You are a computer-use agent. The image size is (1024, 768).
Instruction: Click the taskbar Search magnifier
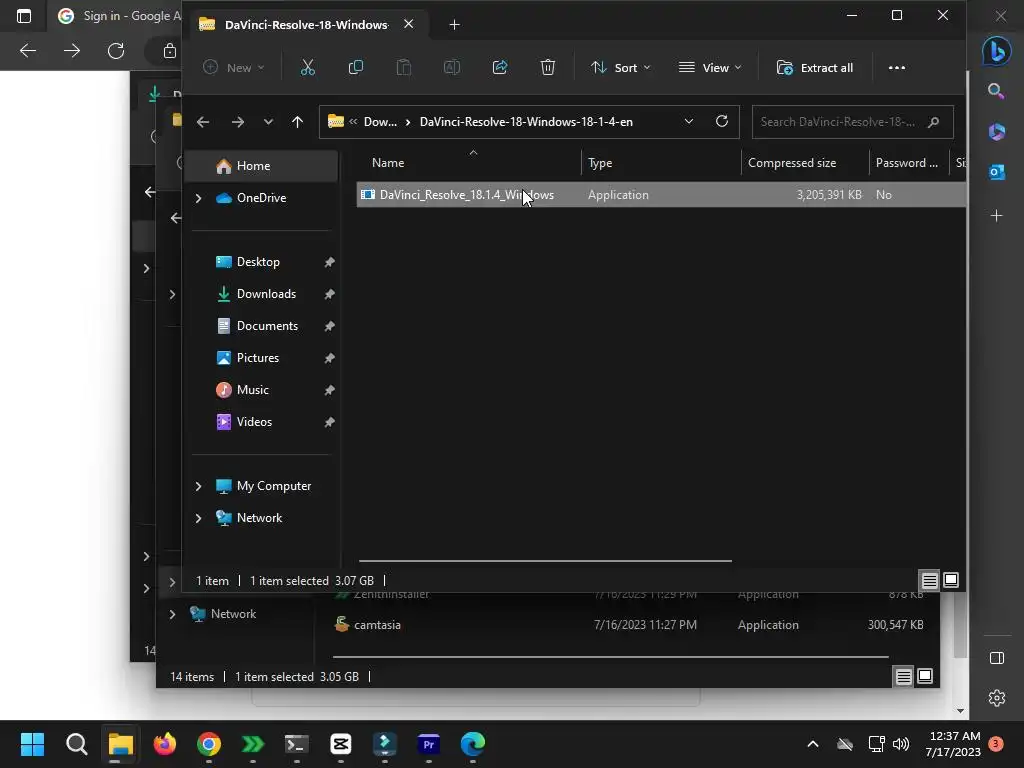pos(76,744)
